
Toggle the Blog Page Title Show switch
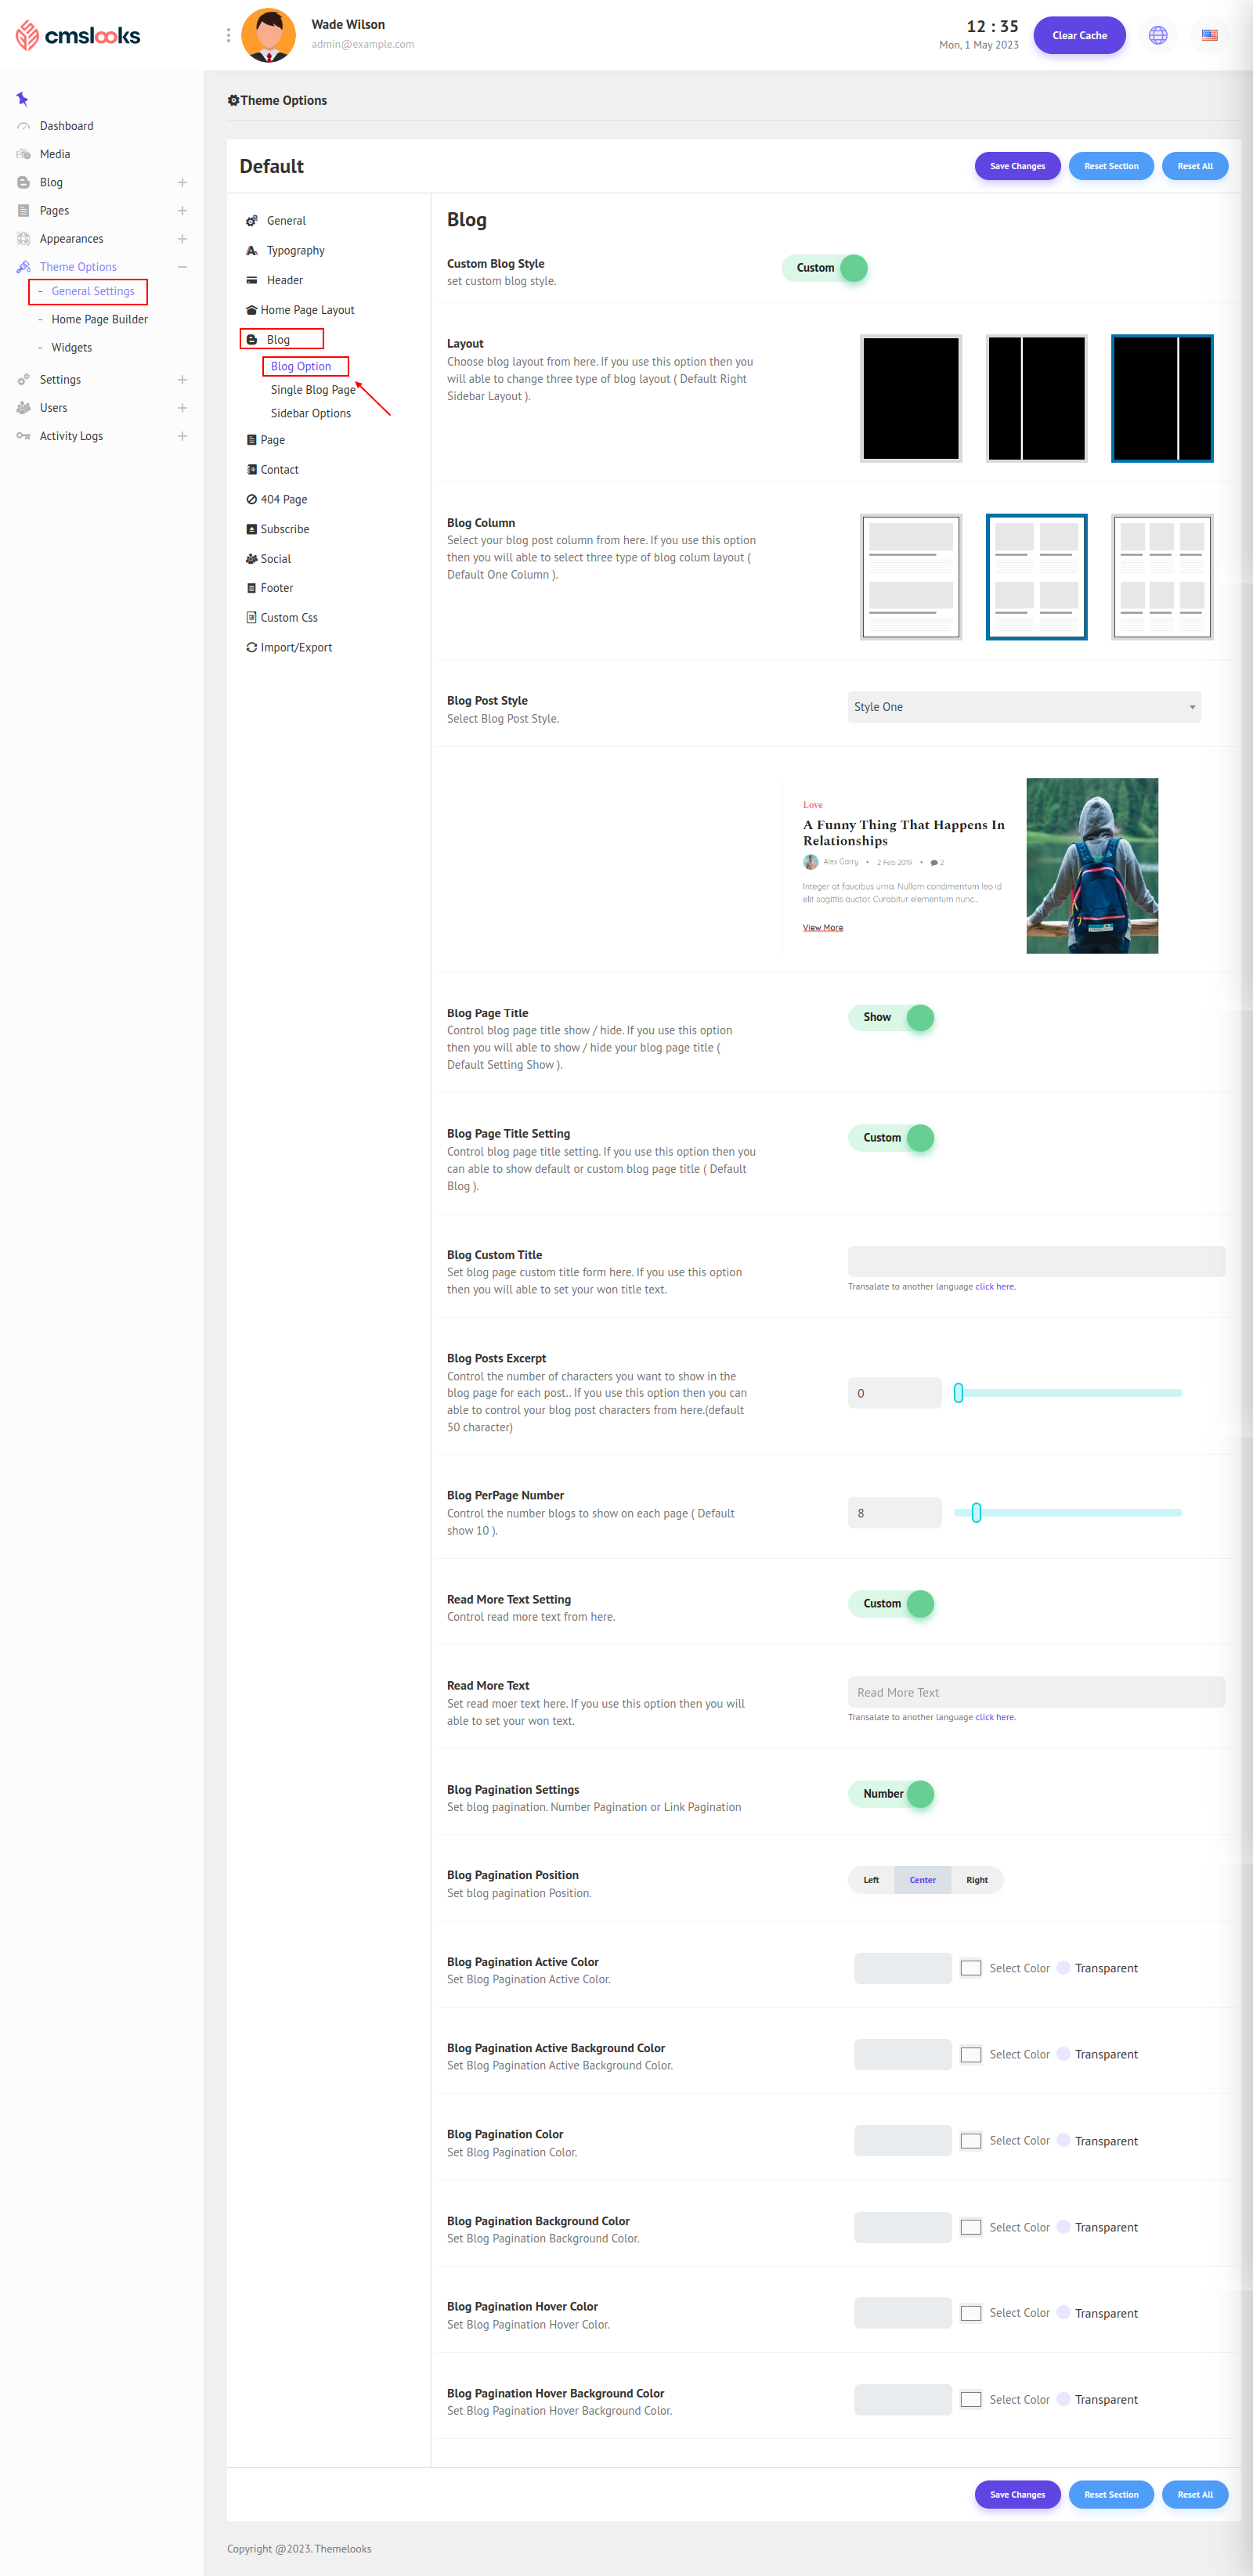coord(891,1017)
